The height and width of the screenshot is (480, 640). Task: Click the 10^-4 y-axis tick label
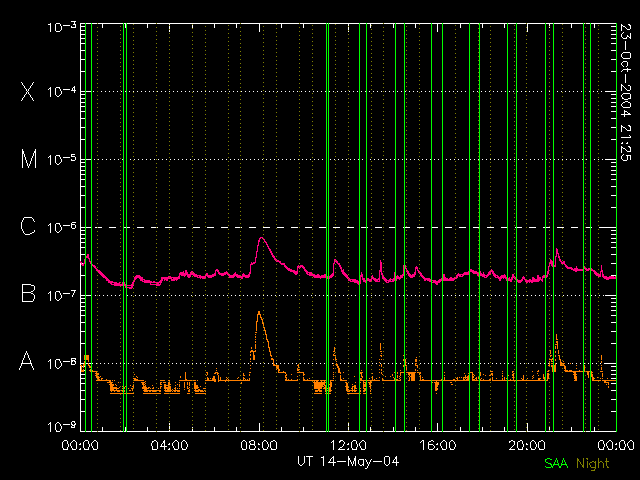(62, 91)
